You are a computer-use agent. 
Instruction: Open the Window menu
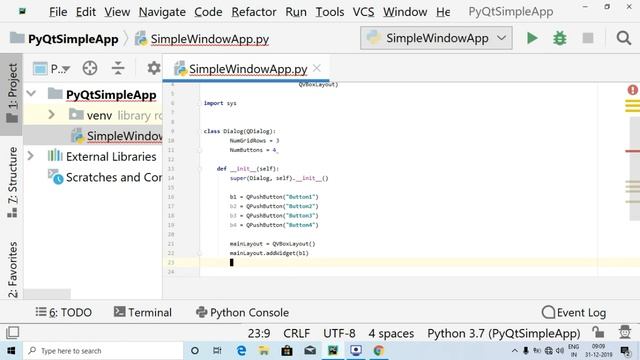click(405, 12)
